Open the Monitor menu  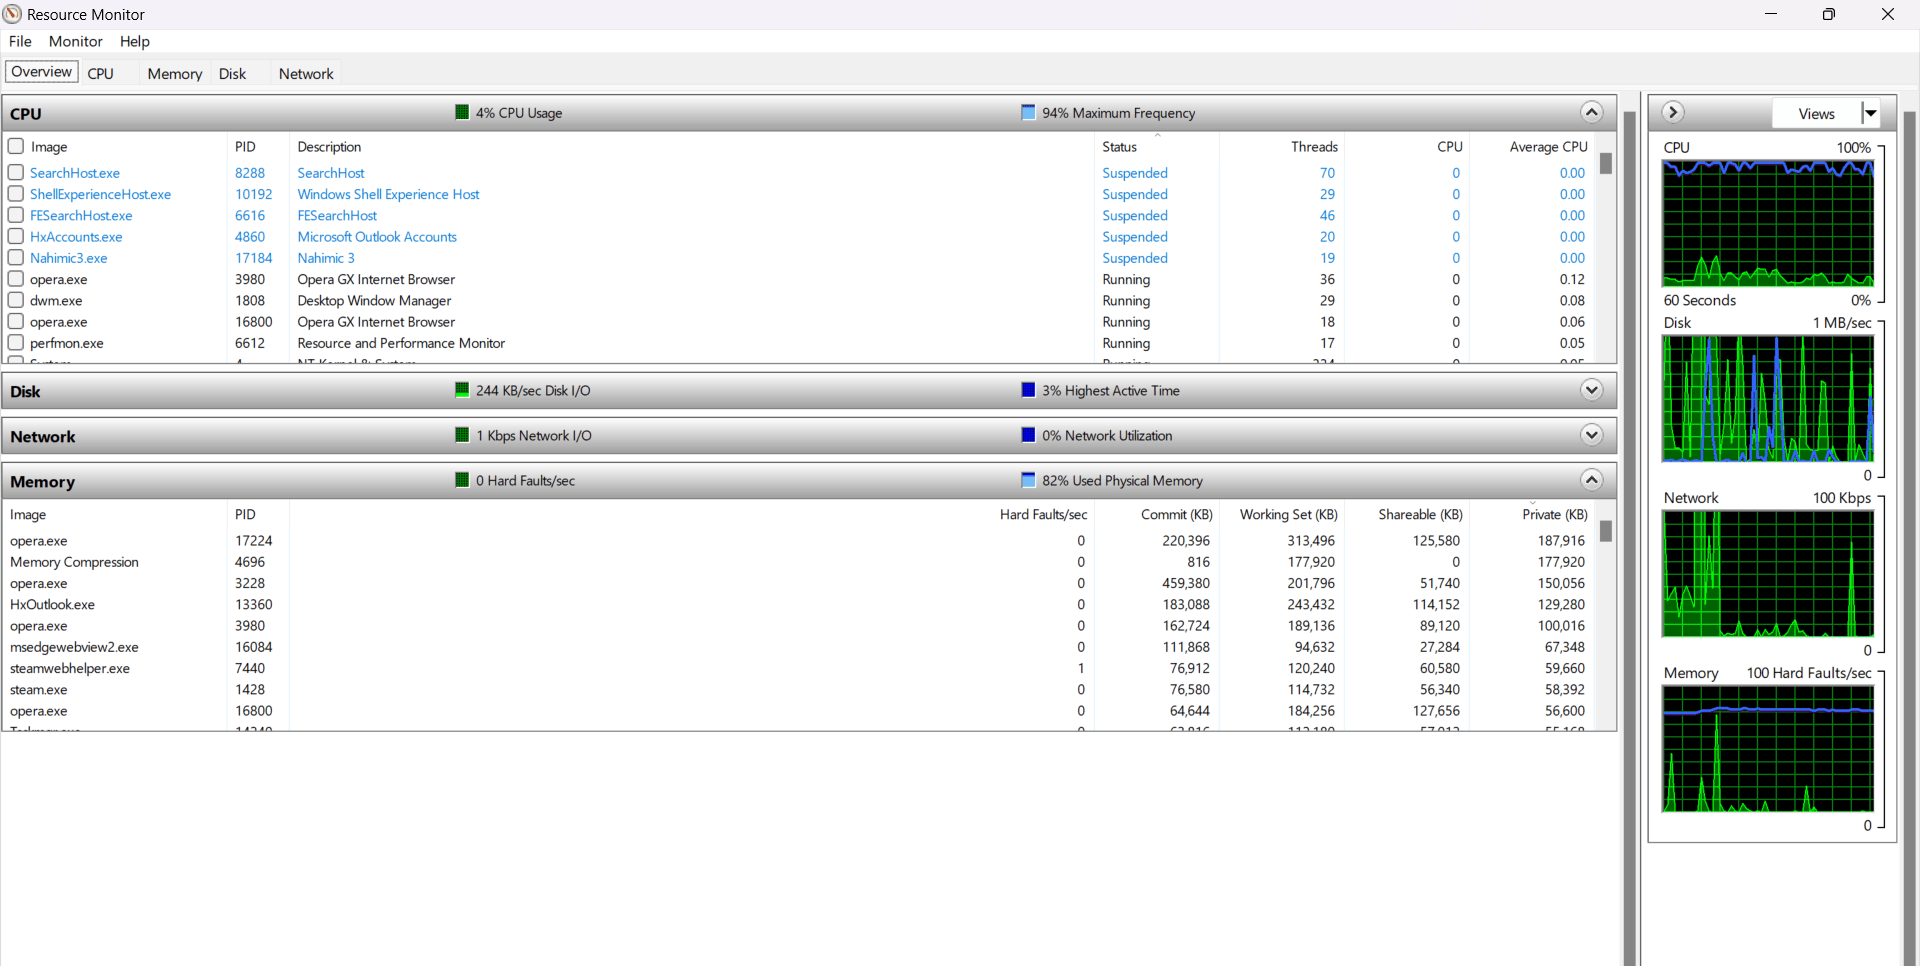pos(76,41)
